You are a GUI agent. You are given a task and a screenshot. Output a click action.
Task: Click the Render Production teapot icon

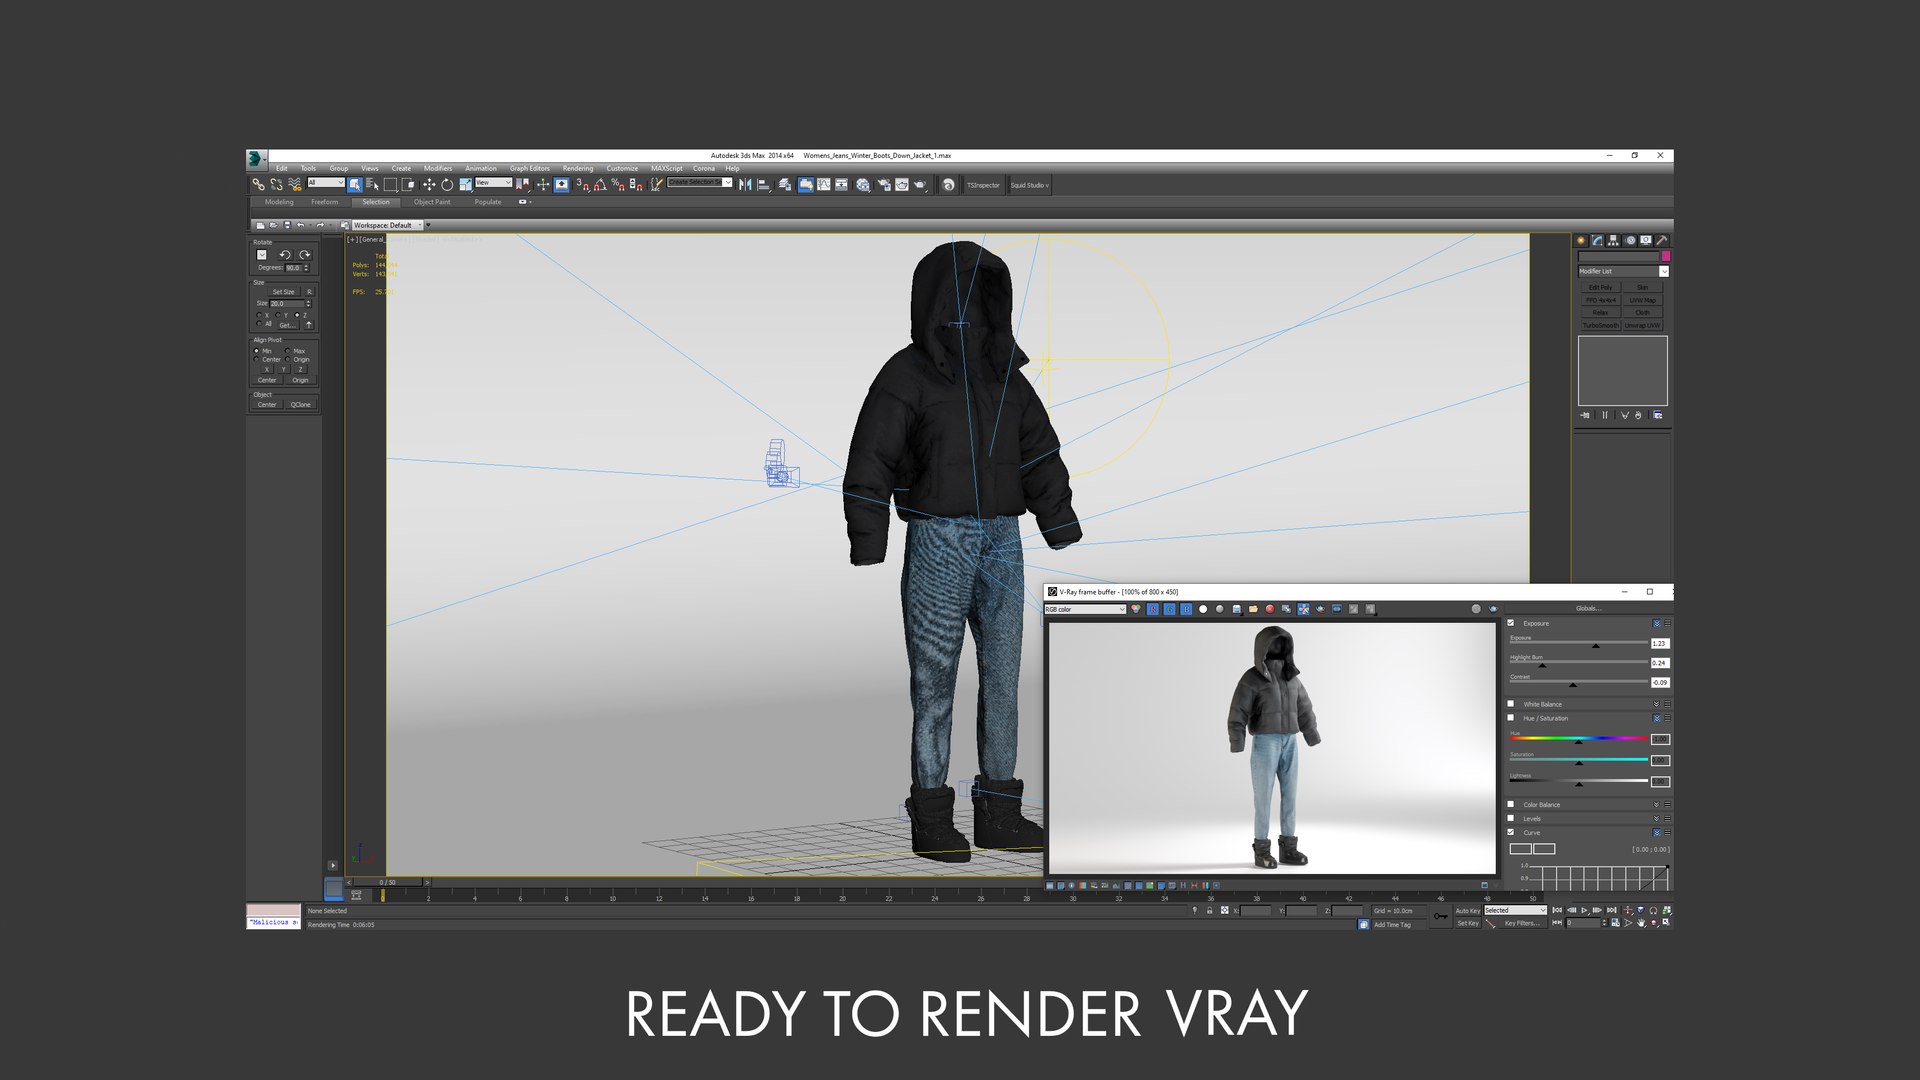click(919, 185)
